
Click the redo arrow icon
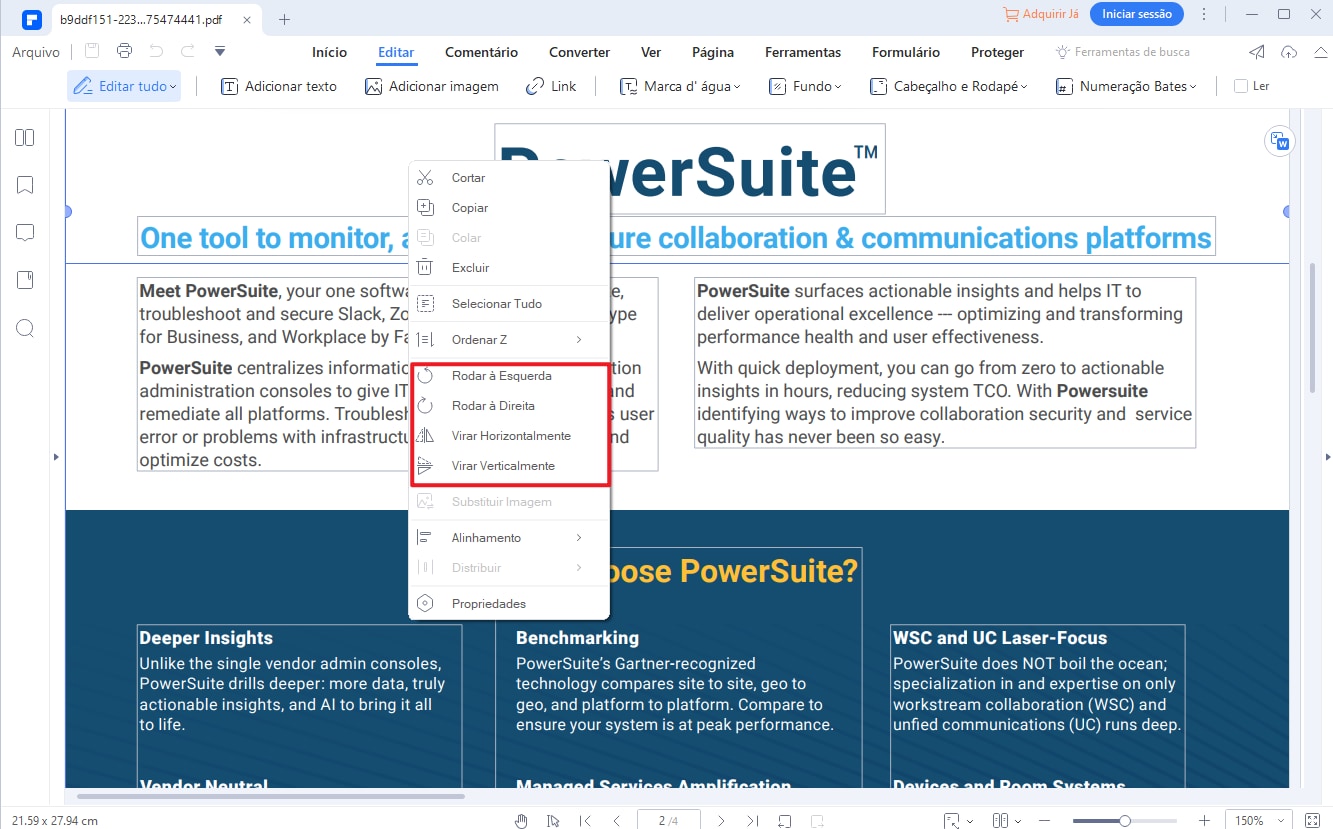coord(188,51)
